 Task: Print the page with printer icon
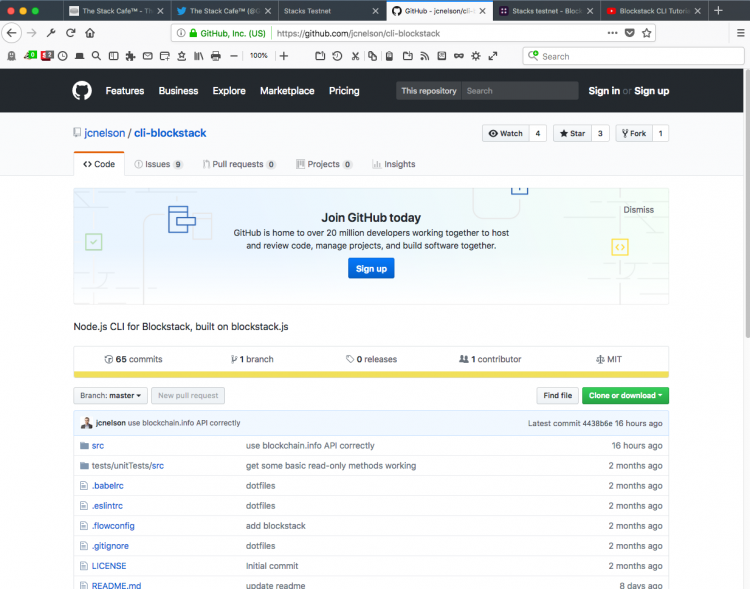(216, 56)
